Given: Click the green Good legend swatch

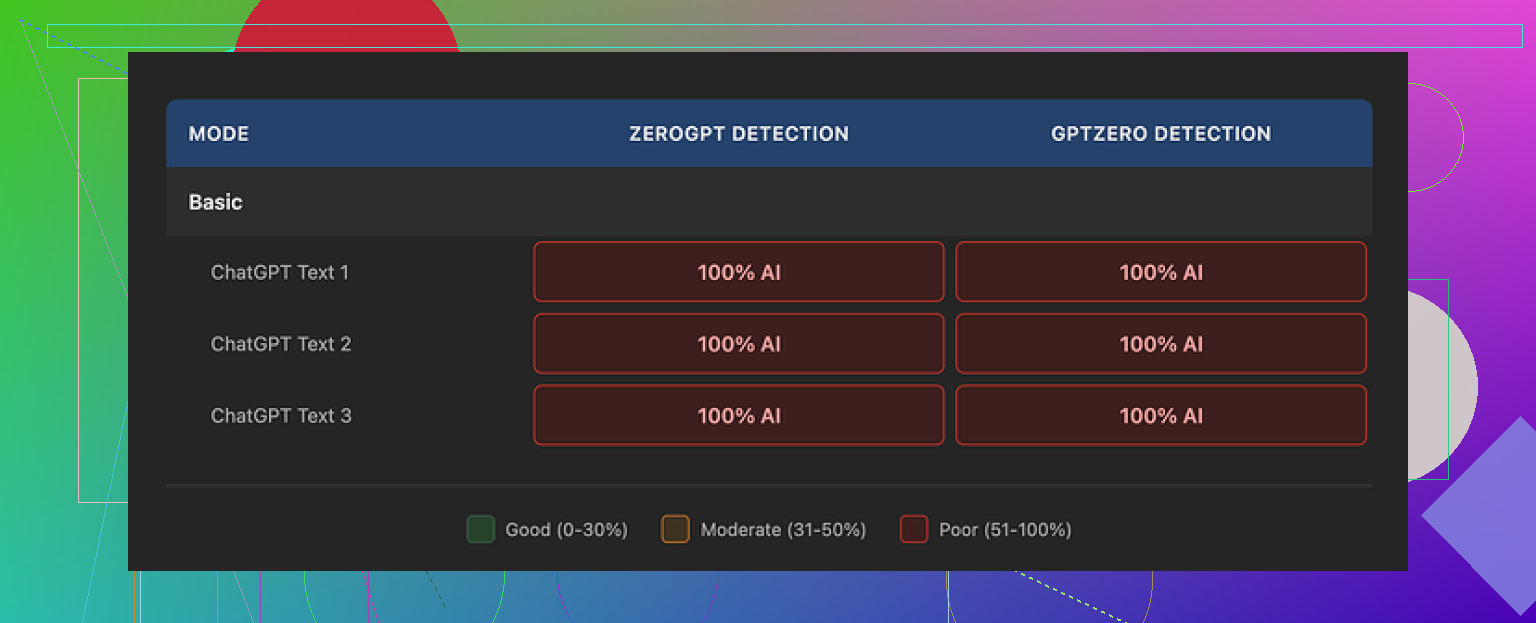Looking at the screenshot, I should click(x=481, y=529).
